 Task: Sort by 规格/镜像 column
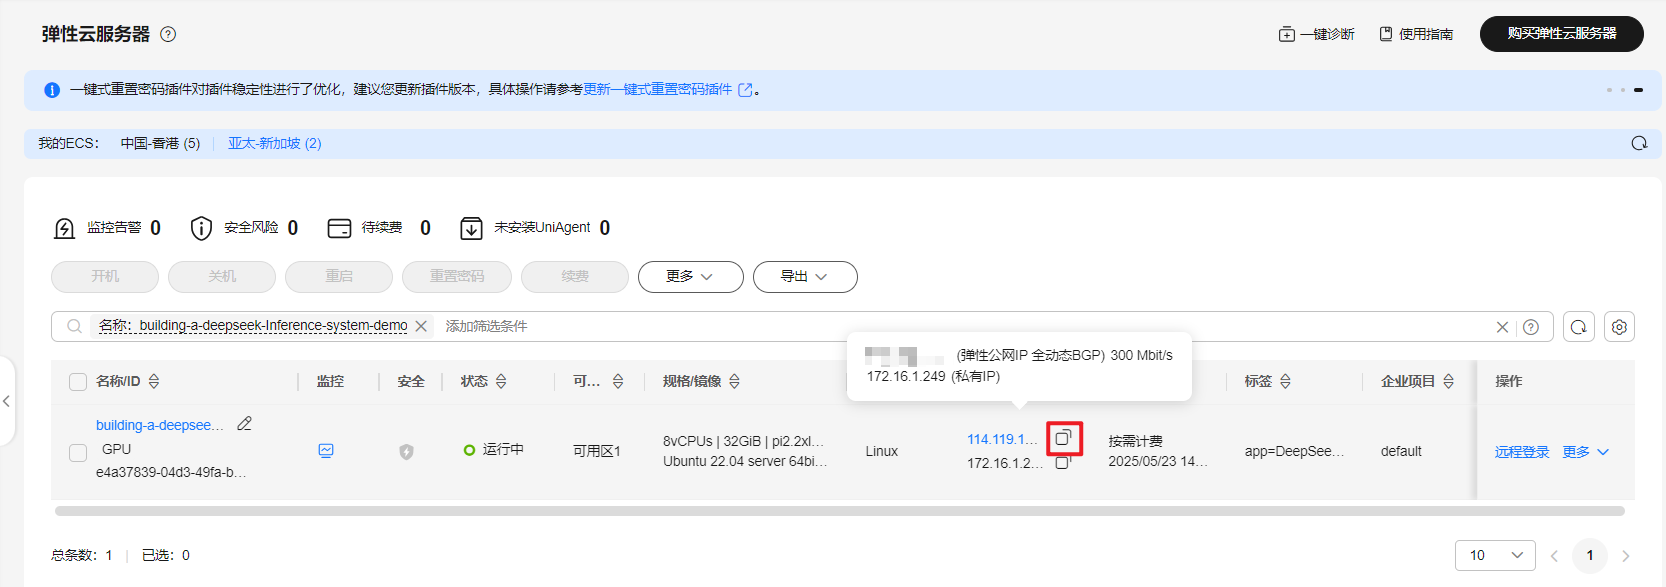(x=735, y=381)
